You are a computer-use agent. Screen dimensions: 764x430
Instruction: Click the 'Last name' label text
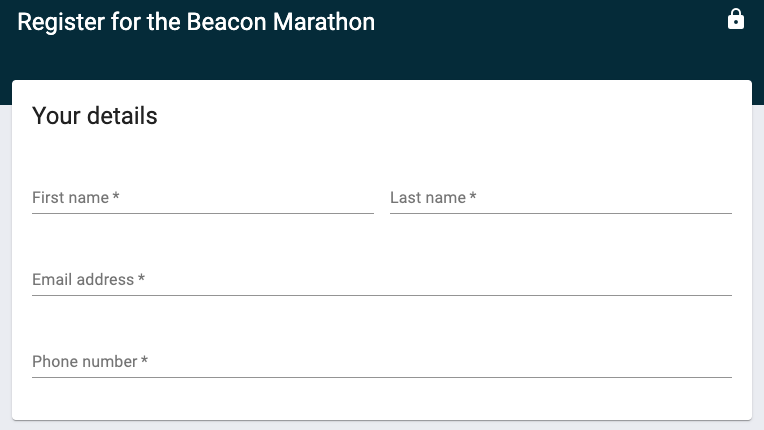pyautogui.click(x=428, y=198)
